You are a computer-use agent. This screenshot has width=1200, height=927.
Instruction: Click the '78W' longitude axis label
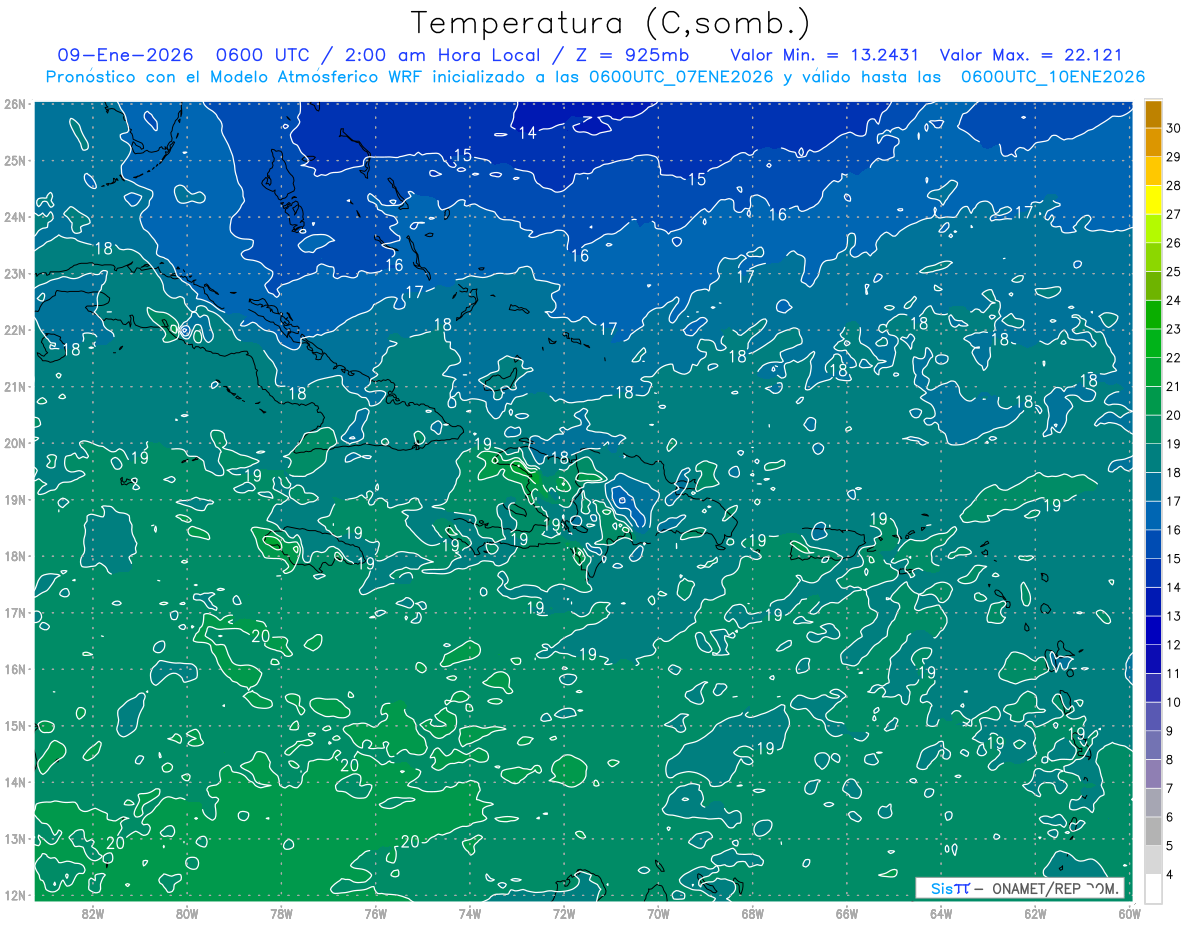(x=281, y=913)
